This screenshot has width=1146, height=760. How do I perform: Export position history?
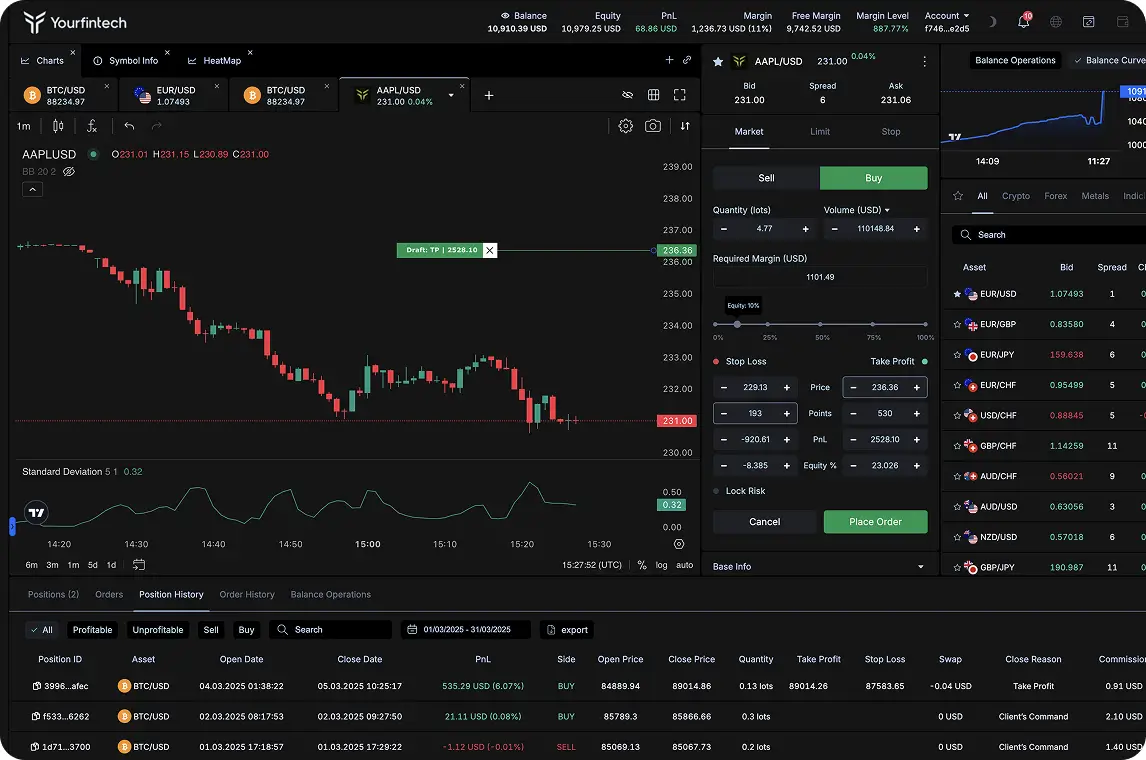point(567,630)
